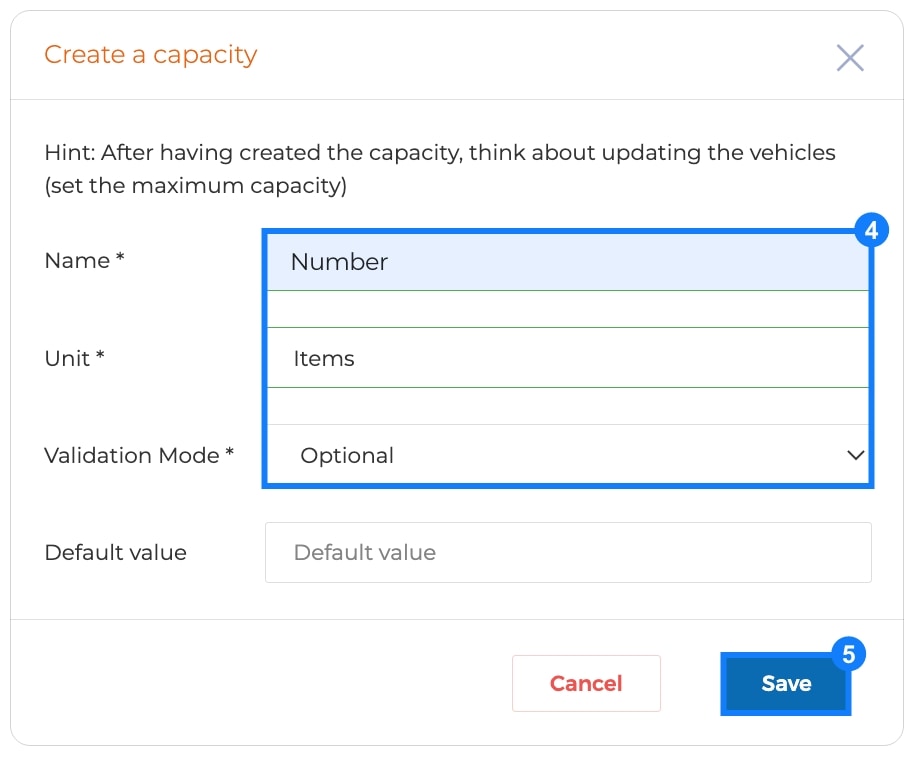916x760 pixels.
Task: Focus the empty Default value input
Action: [x=568, y=552]
